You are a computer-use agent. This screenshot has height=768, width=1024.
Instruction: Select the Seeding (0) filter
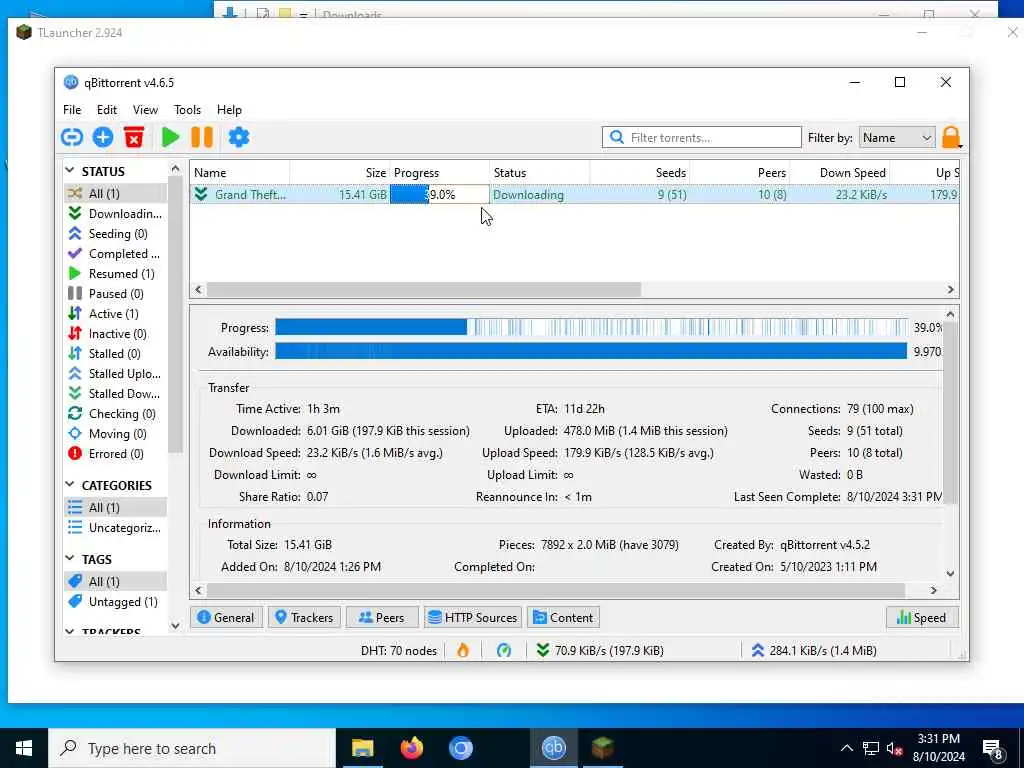pyautogui.click(x=116, y=234)
